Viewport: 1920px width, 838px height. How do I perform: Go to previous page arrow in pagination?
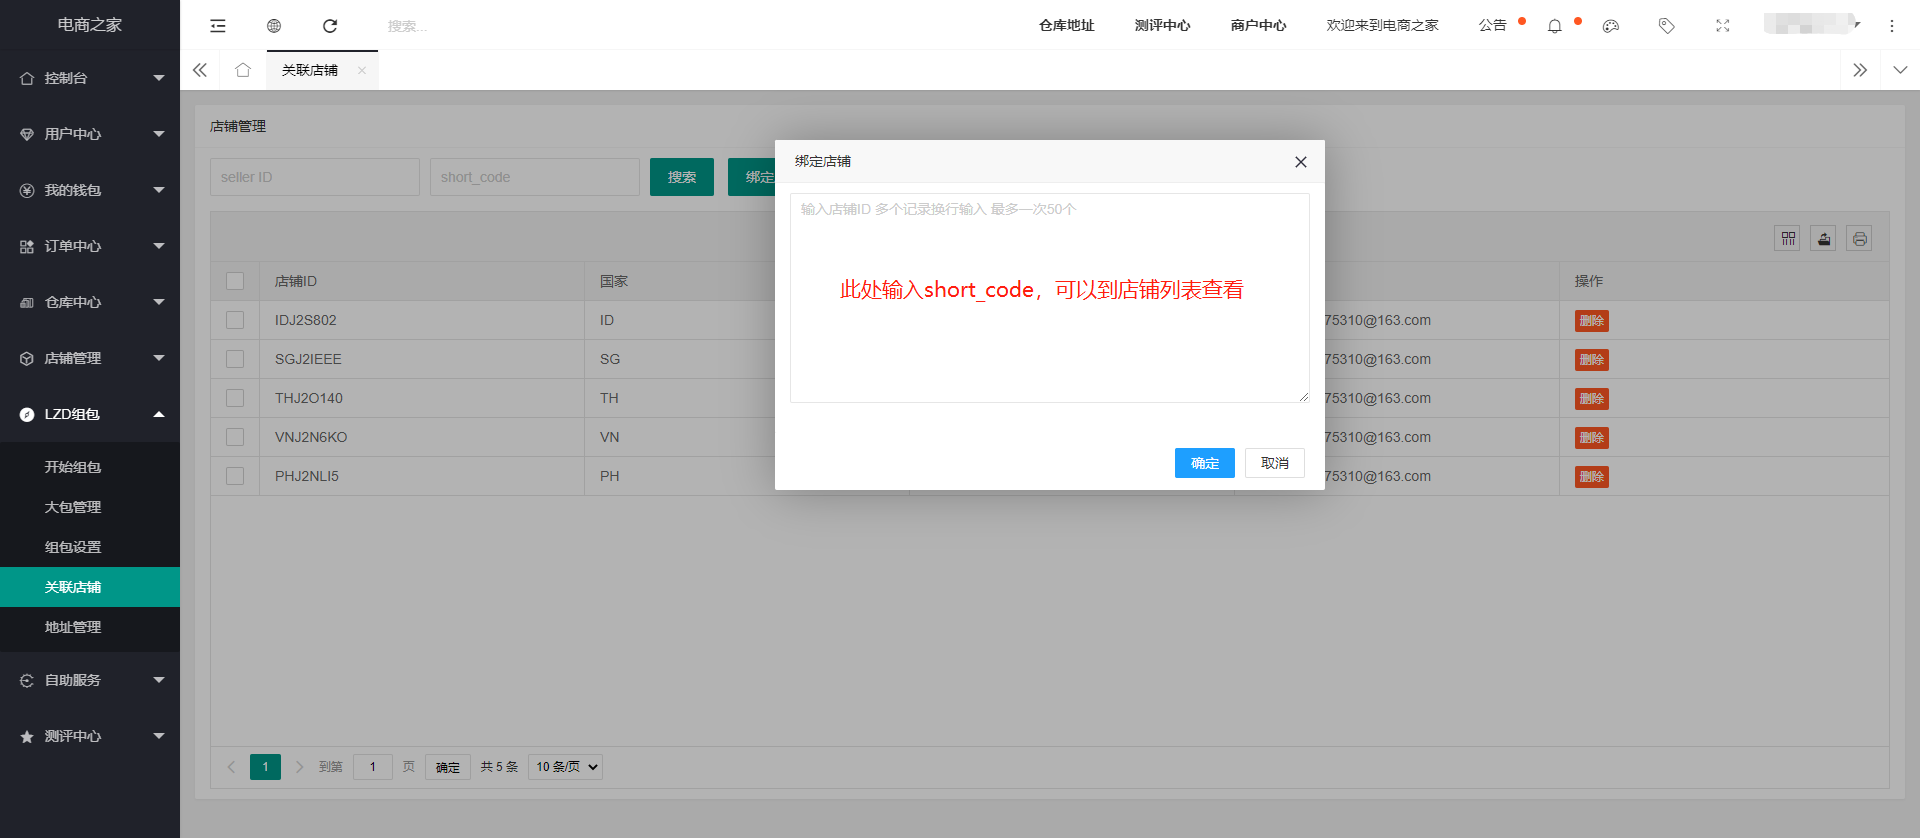tap(231, 767)
